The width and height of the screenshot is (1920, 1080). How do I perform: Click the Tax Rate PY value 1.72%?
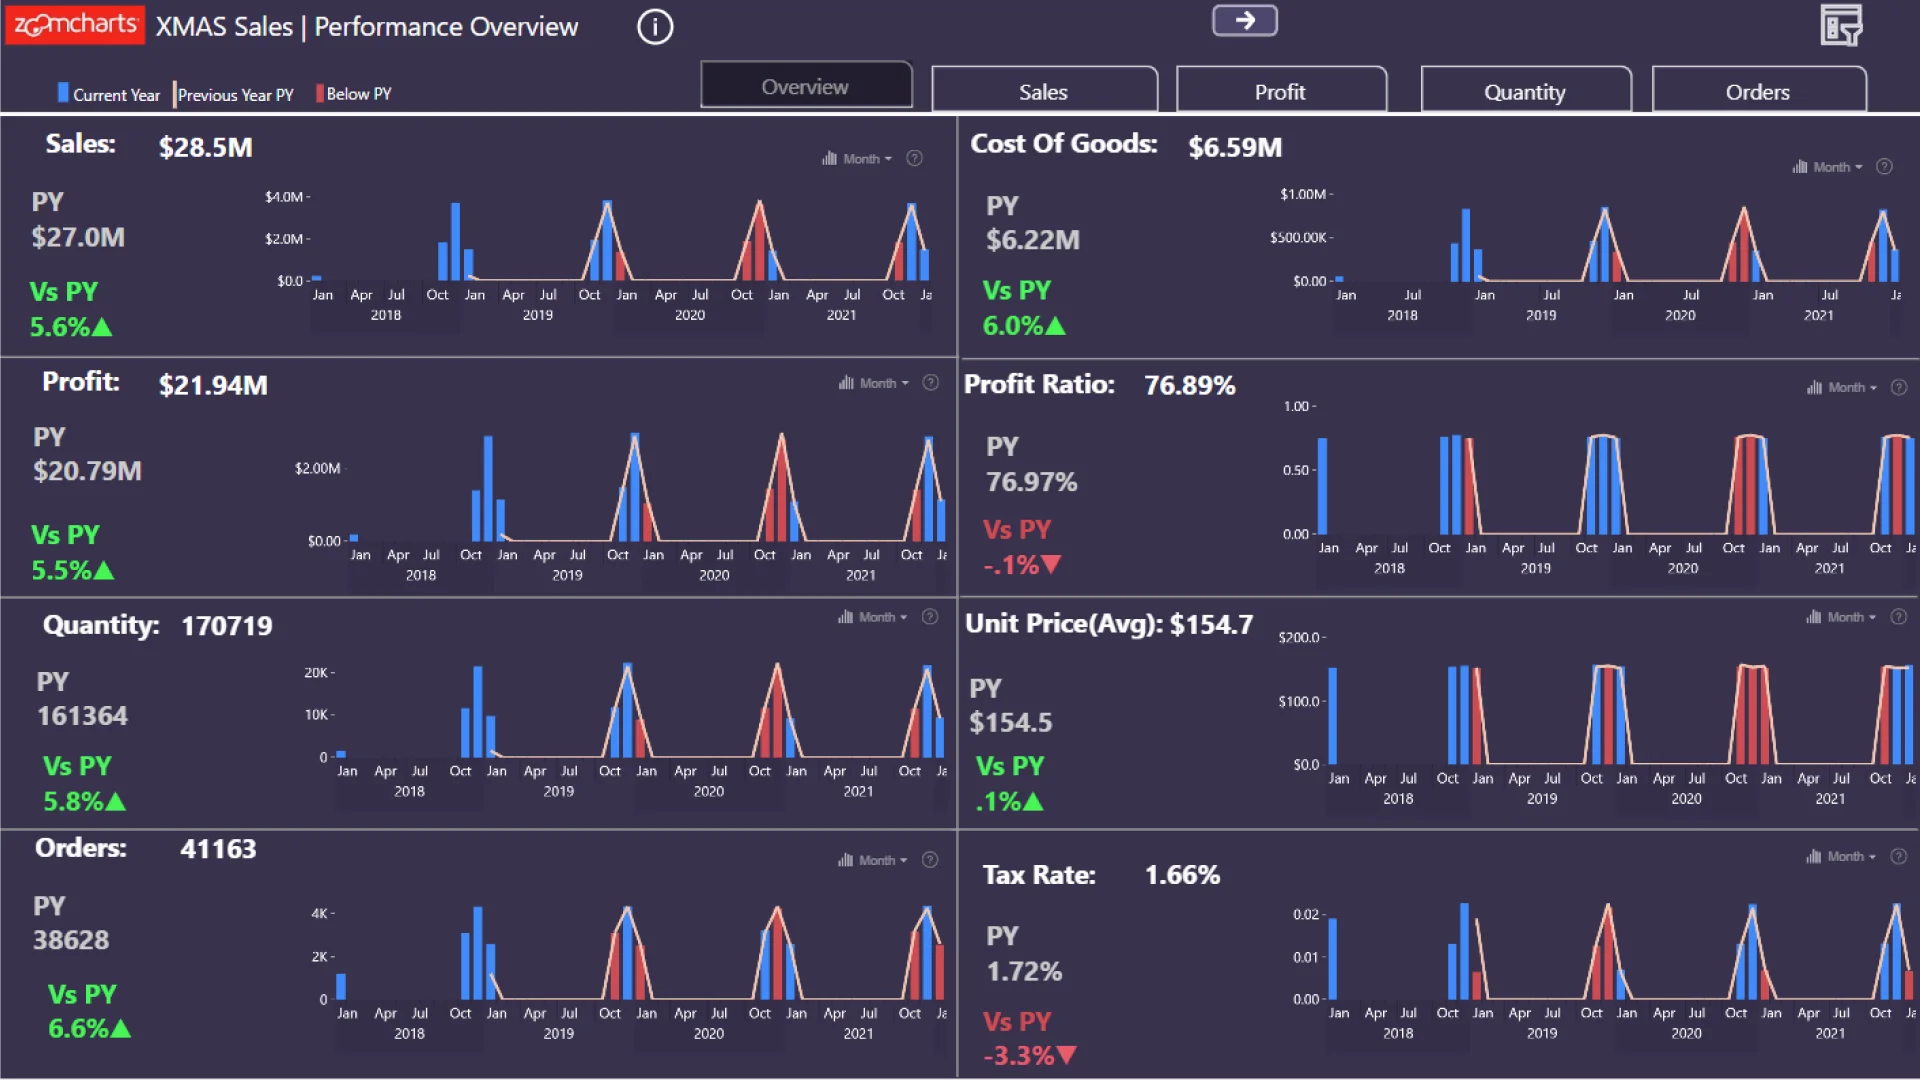1025,971
